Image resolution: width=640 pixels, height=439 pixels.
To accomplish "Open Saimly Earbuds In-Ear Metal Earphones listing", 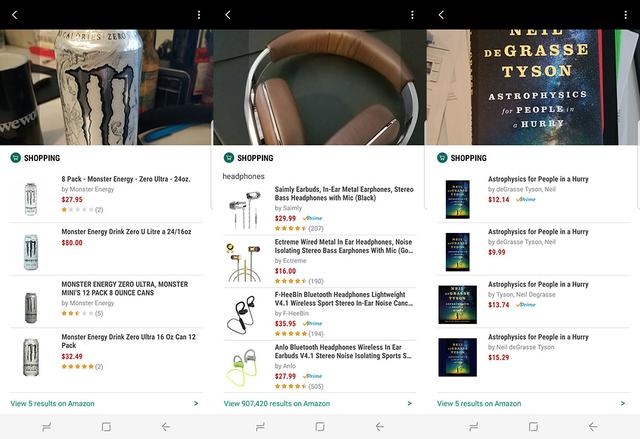I will [320, 208].
